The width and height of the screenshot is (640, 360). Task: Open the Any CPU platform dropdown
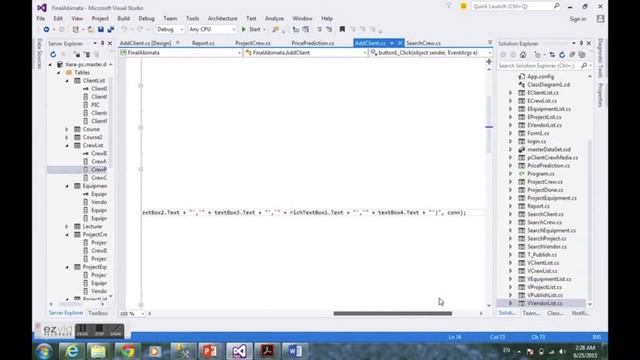212,29
